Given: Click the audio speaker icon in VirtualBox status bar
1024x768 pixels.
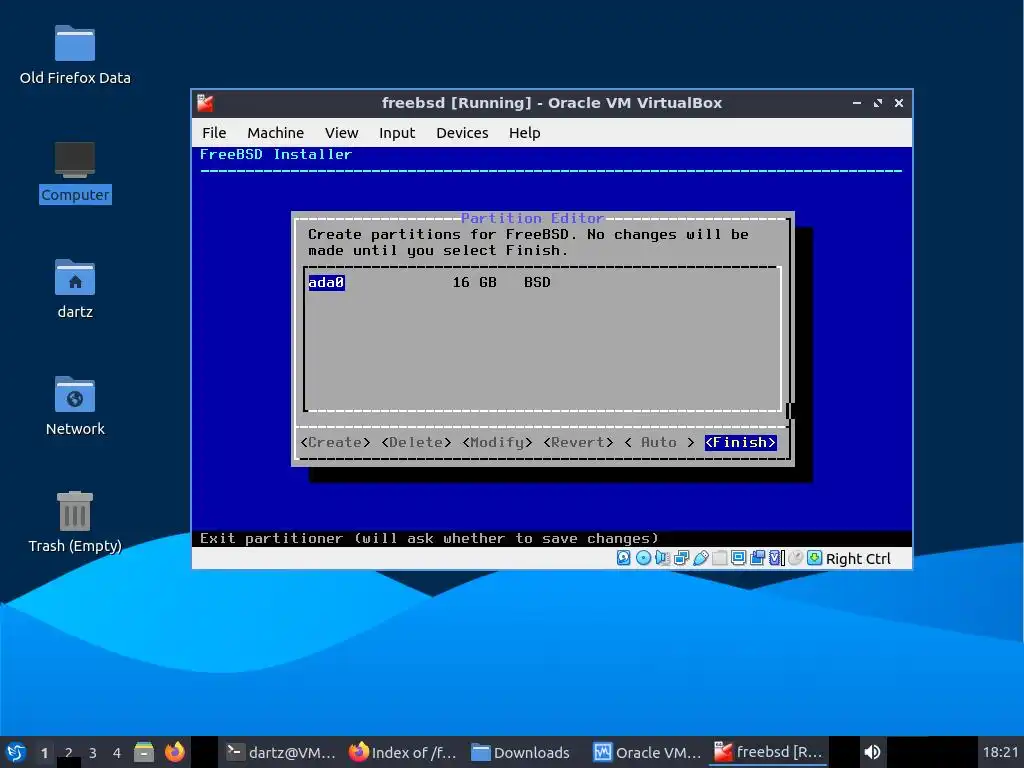Looking at the screenshot, I should click(x=662, y=558).
